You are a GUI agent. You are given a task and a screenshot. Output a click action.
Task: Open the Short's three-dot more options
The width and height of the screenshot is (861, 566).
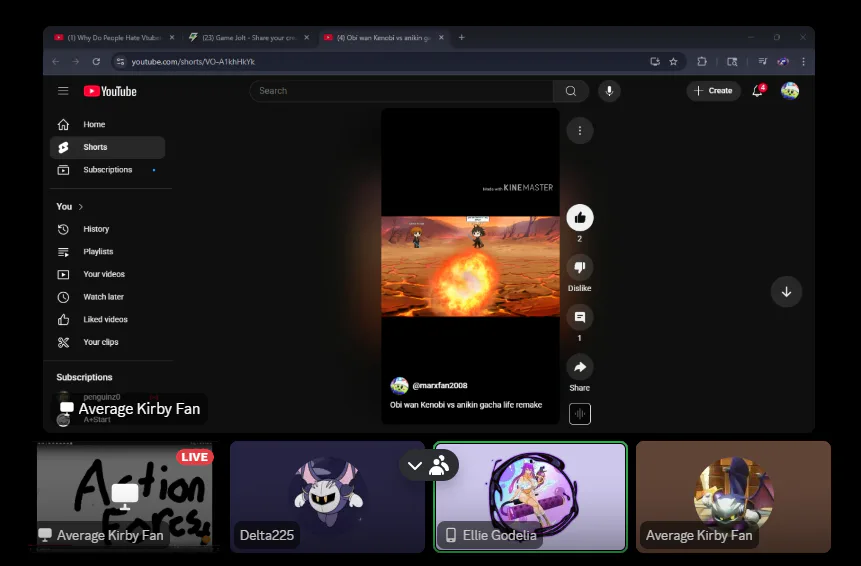580,131
